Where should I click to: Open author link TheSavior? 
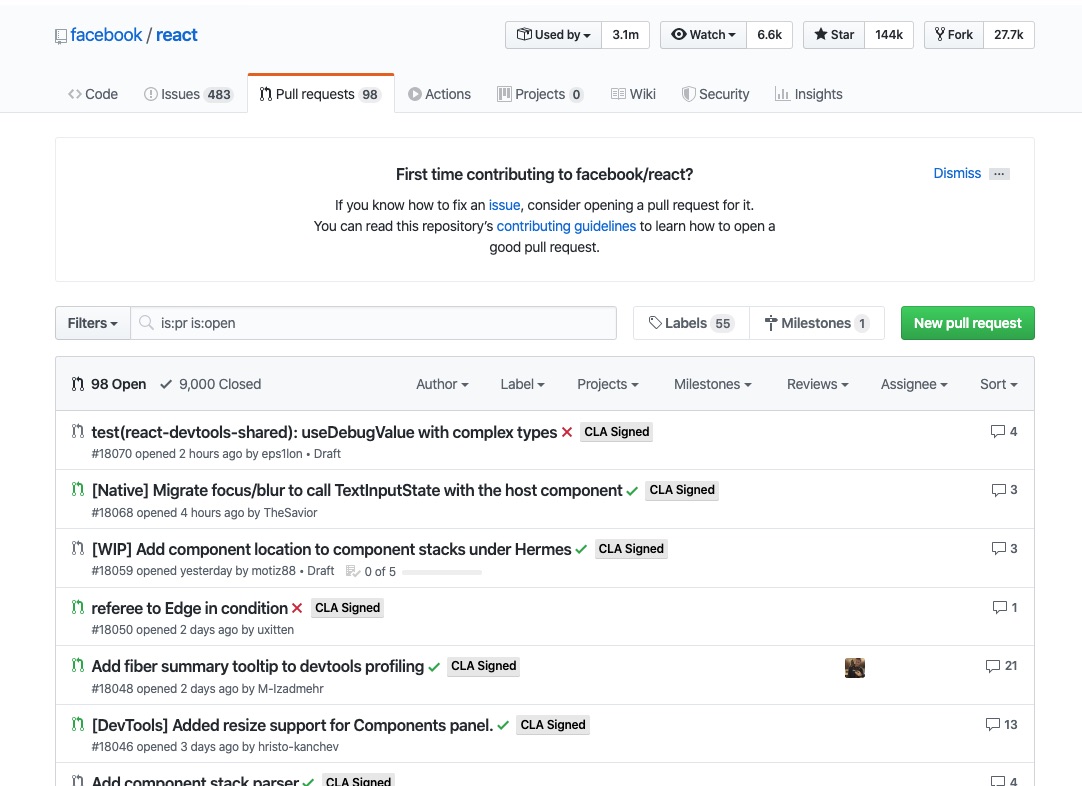291,513
